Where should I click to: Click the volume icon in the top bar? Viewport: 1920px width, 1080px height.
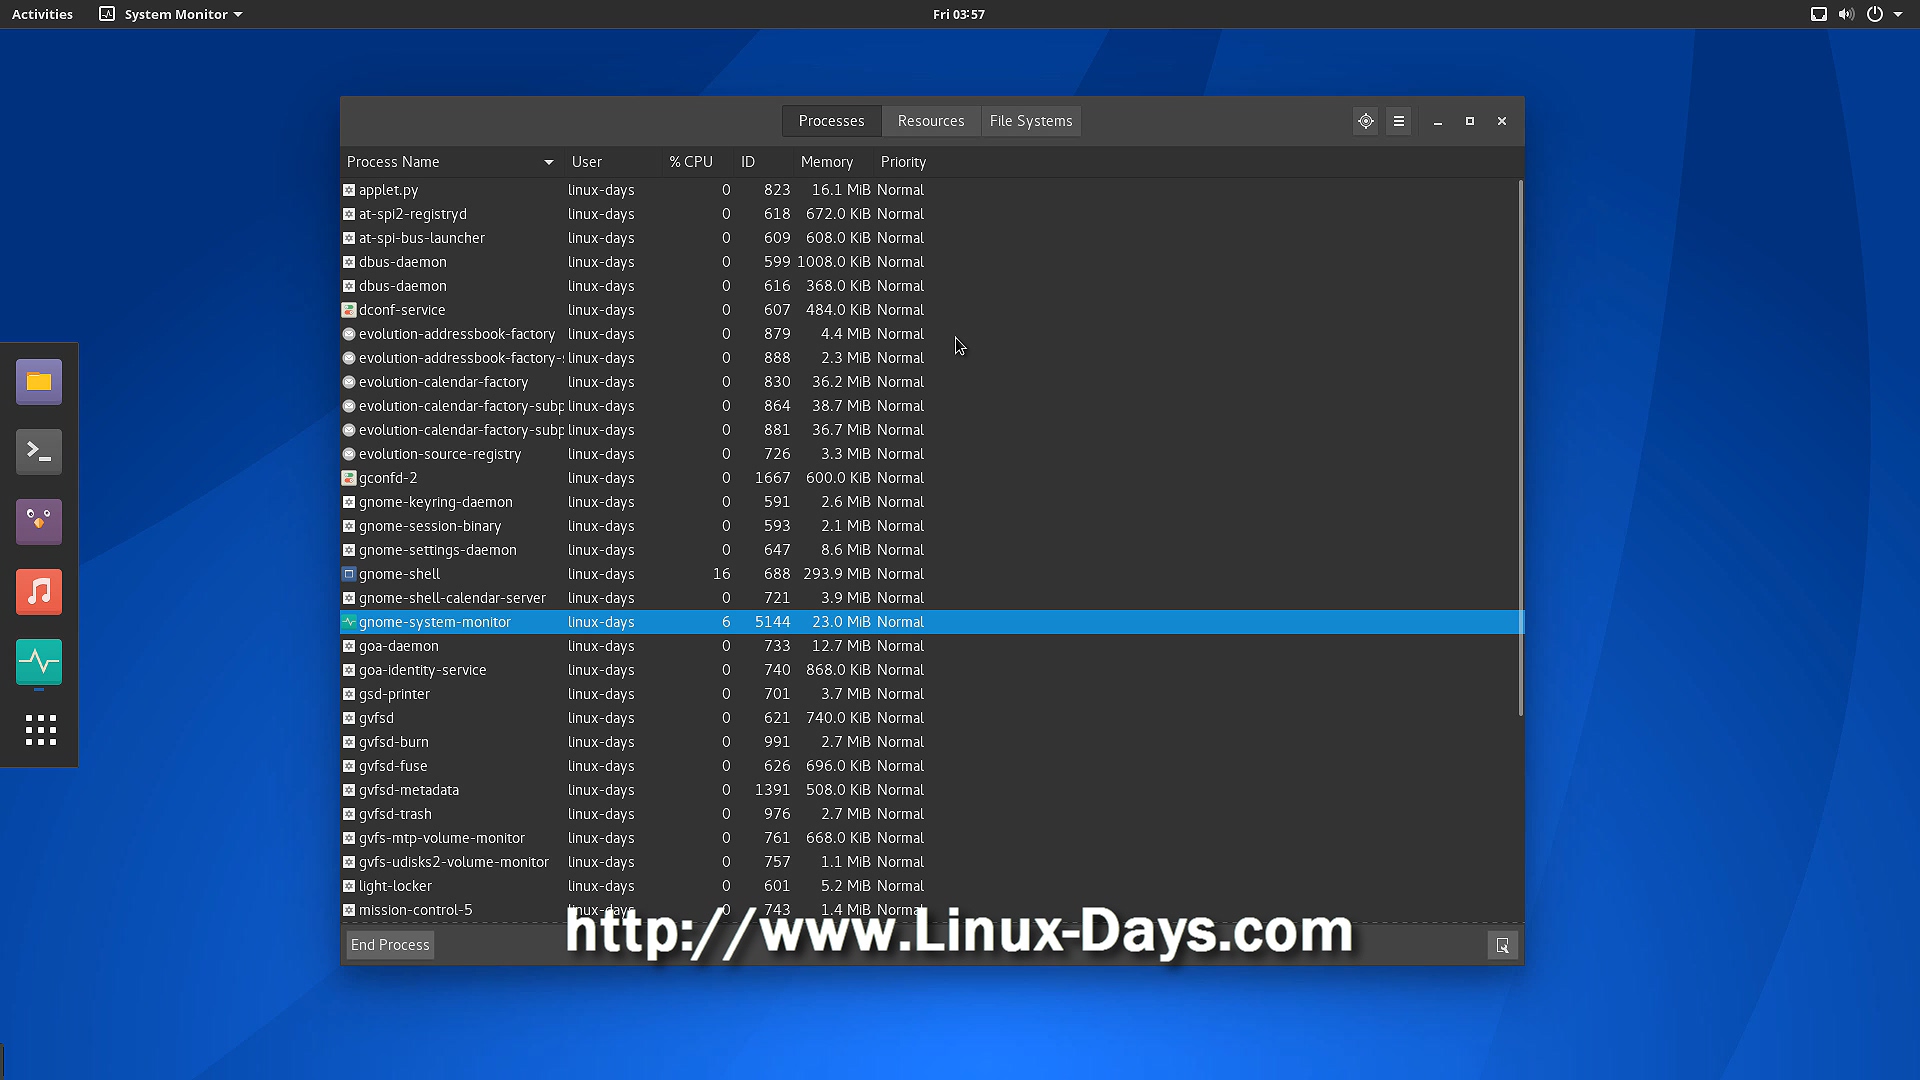pyautogui.click(x=1846, y=14)
